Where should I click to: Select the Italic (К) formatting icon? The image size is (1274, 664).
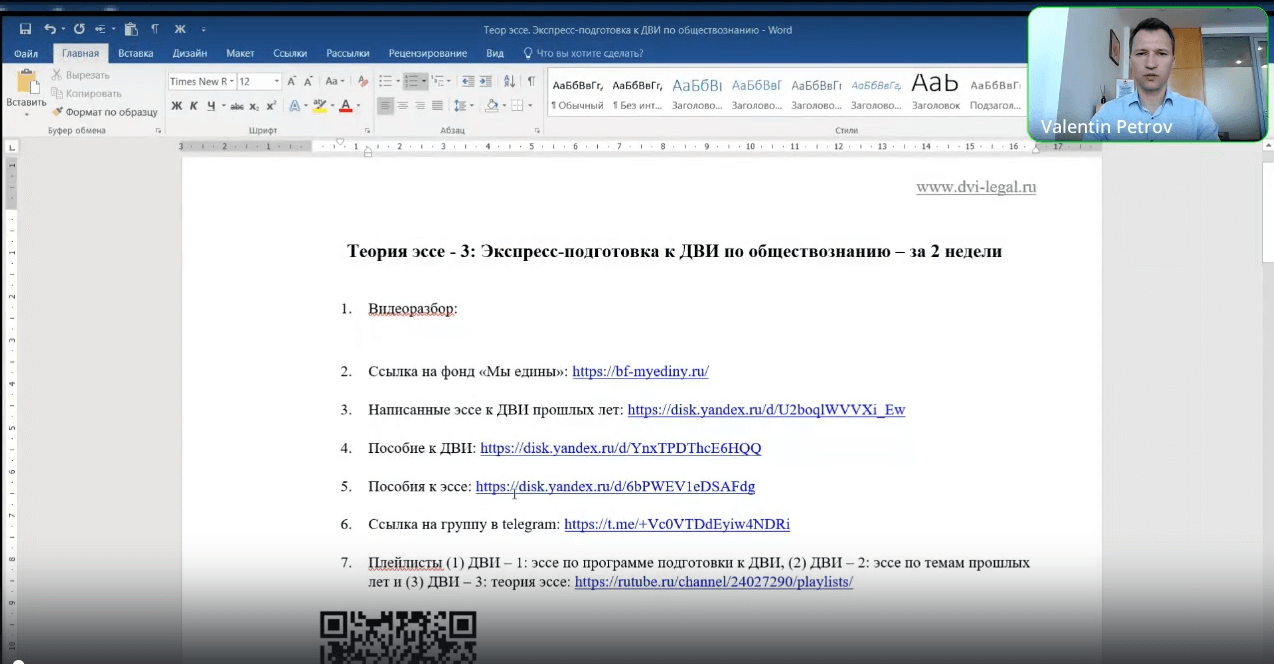pyautogui.click(x=193, y=105)
